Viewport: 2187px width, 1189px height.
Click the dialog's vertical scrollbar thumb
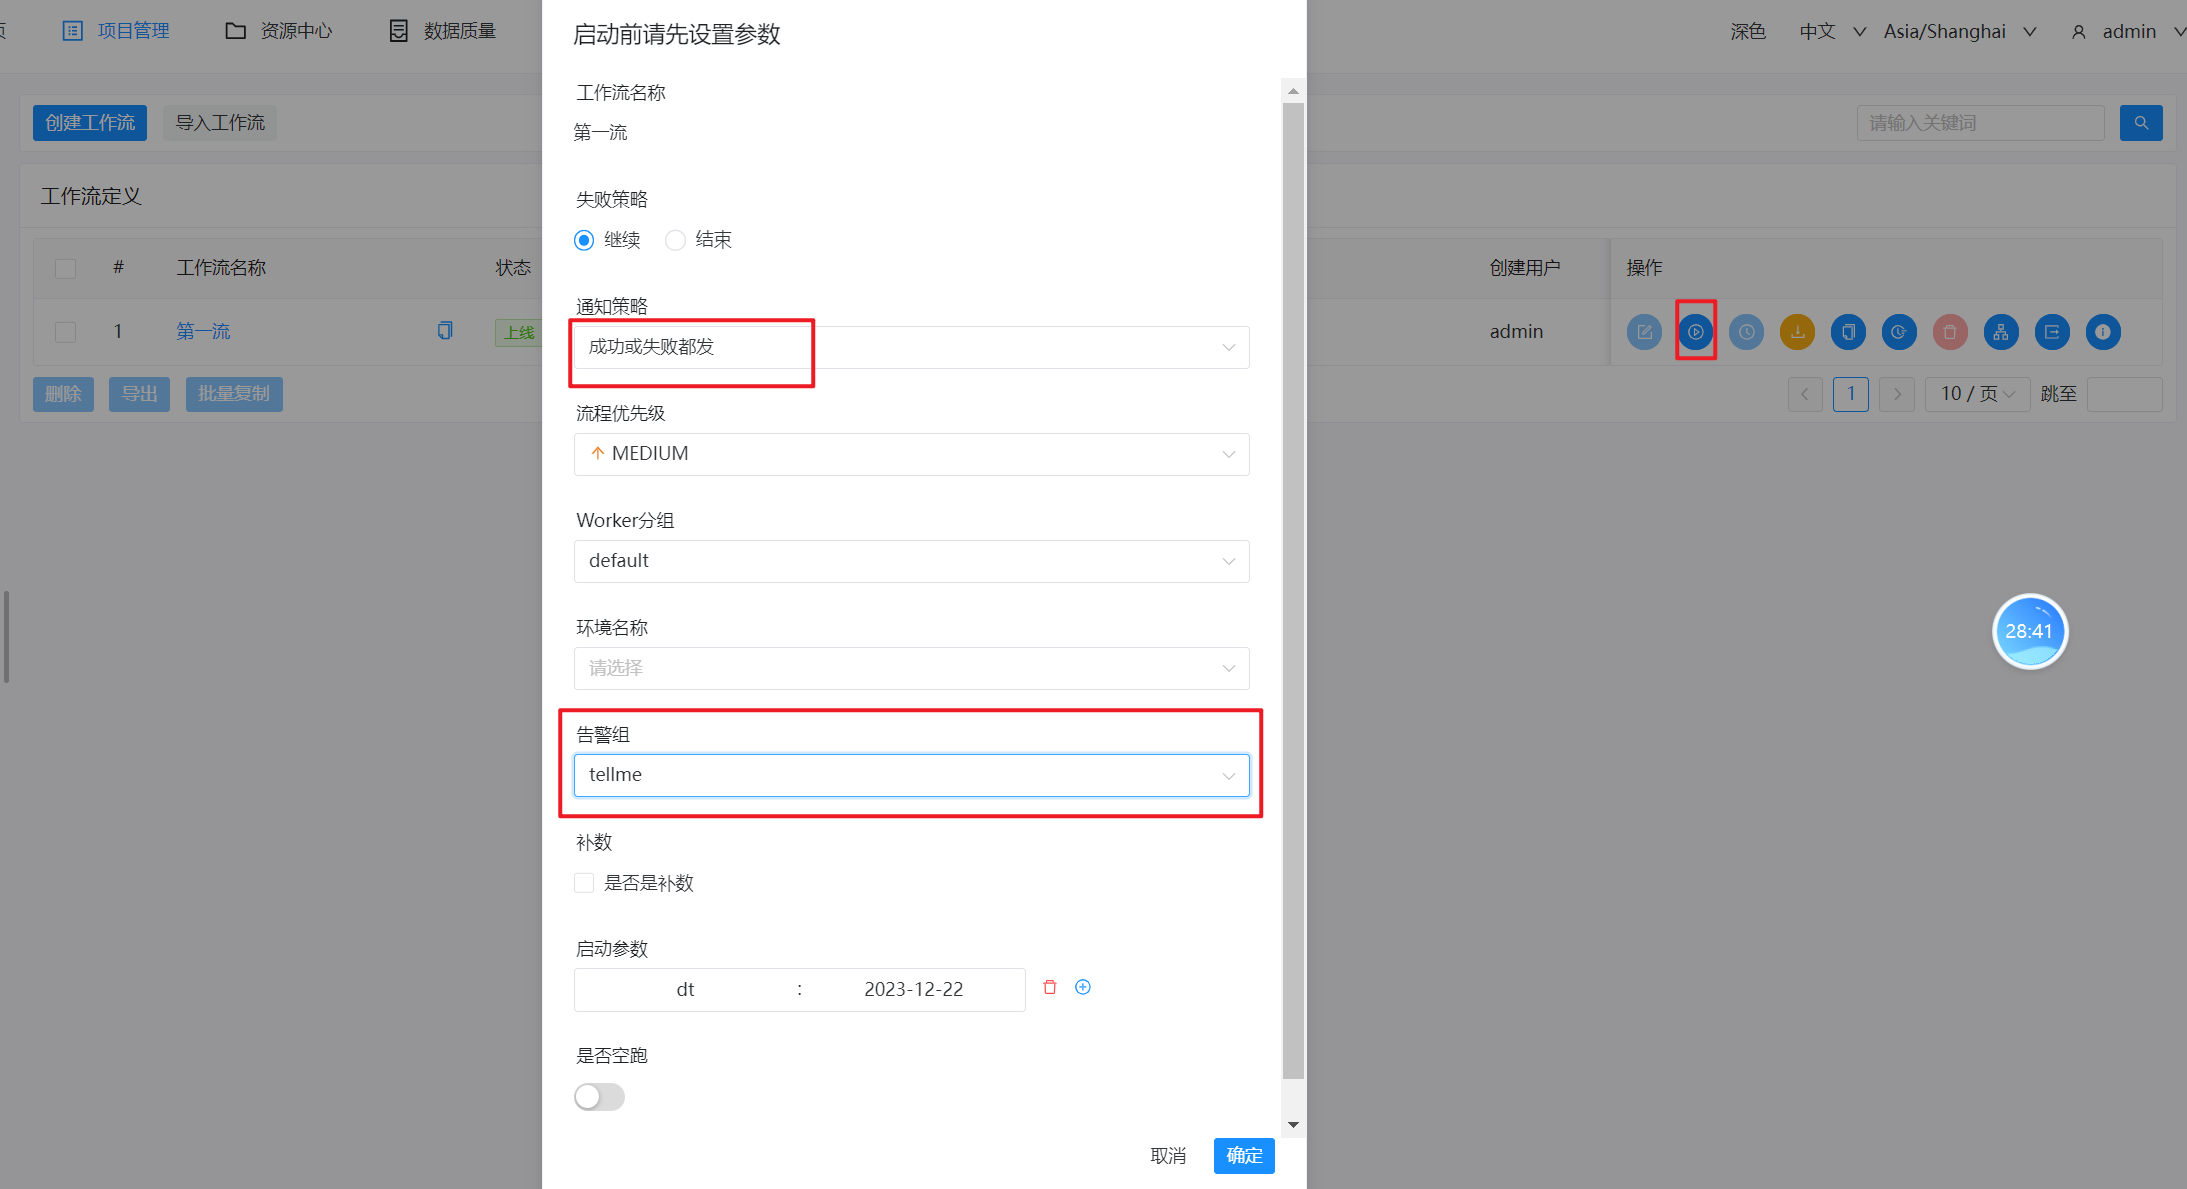coord(1293,590)
